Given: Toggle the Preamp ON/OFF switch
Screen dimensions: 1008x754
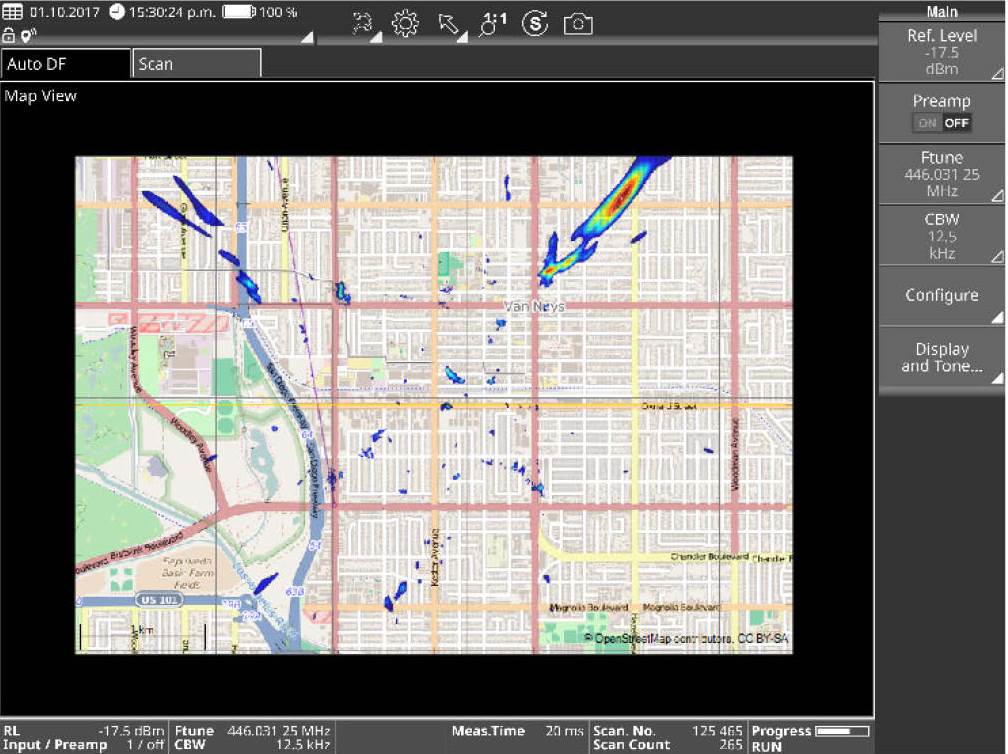Looking at the screenshot, I should [941, 123].
